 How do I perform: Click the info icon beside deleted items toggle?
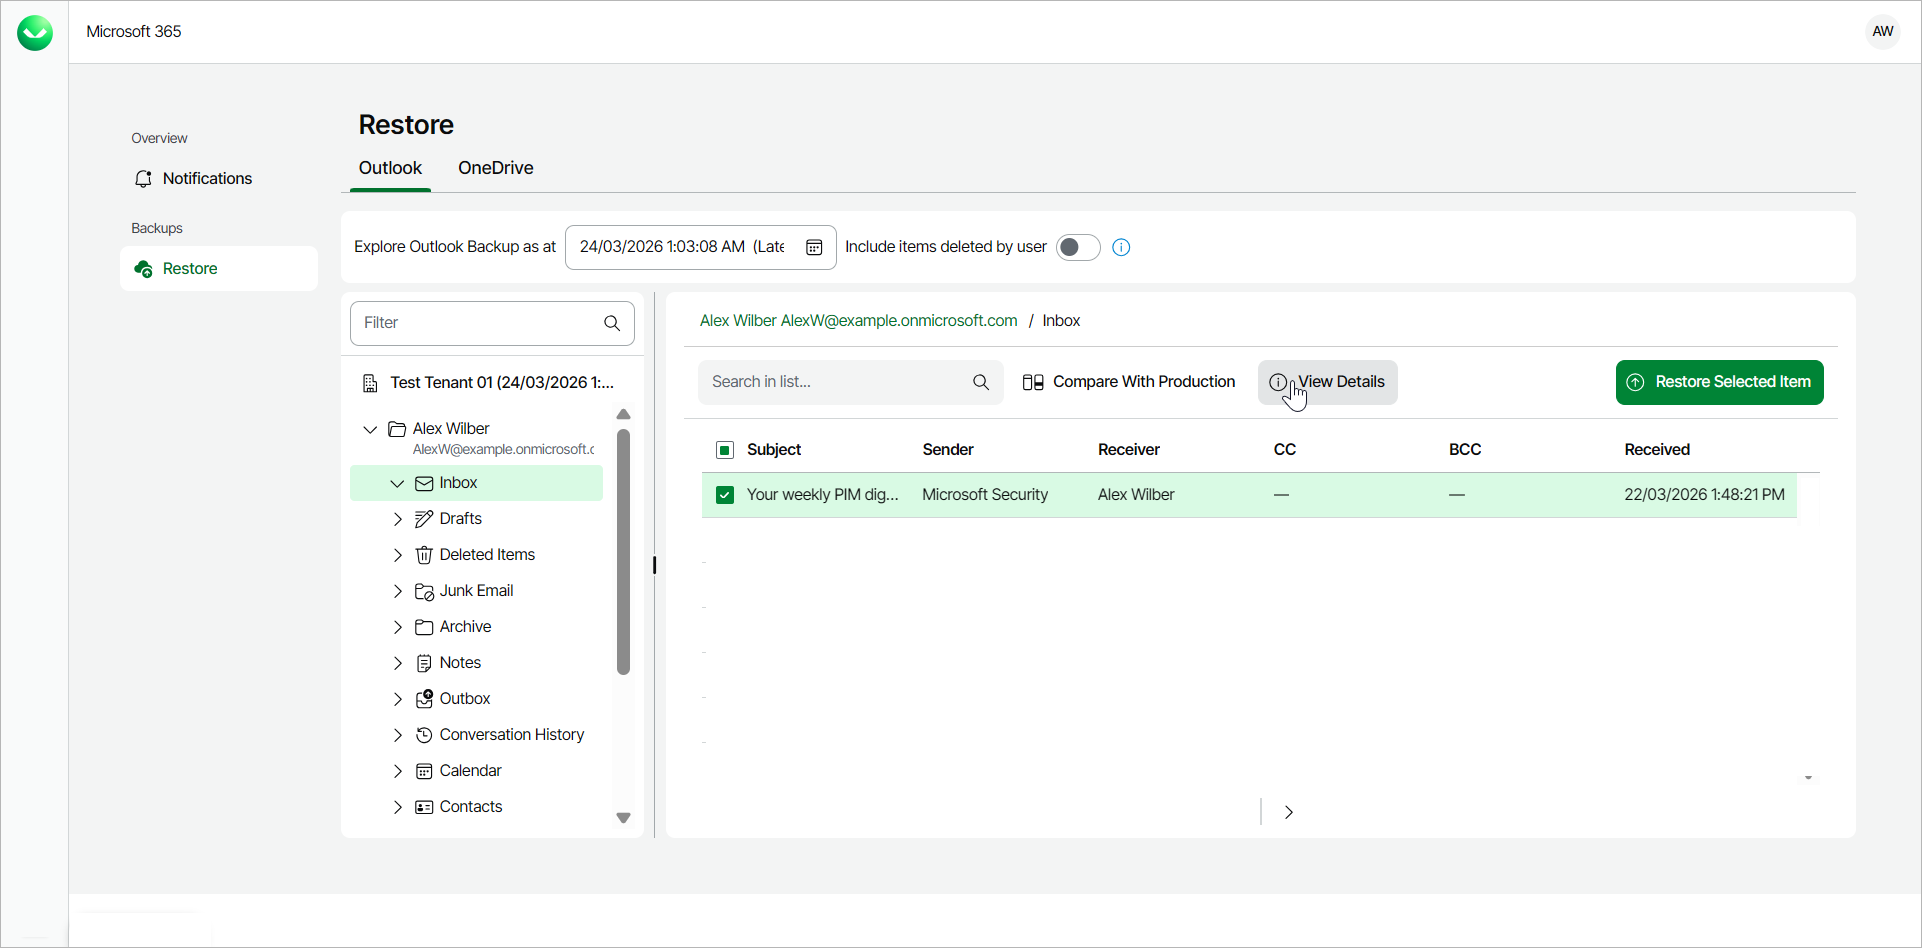(x=1121, y=247)
